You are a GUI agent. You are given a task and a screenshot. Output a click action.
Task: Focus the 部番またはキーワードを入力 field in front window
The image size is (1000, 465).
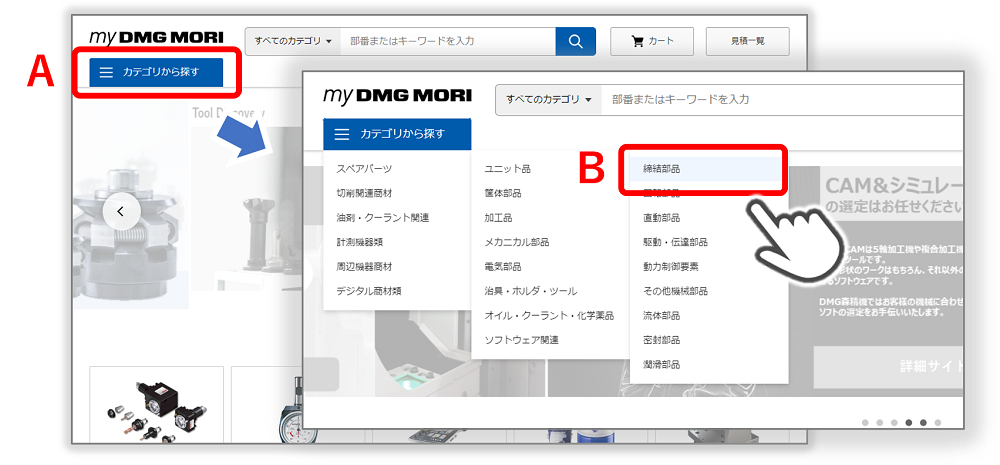pos(781,100)
